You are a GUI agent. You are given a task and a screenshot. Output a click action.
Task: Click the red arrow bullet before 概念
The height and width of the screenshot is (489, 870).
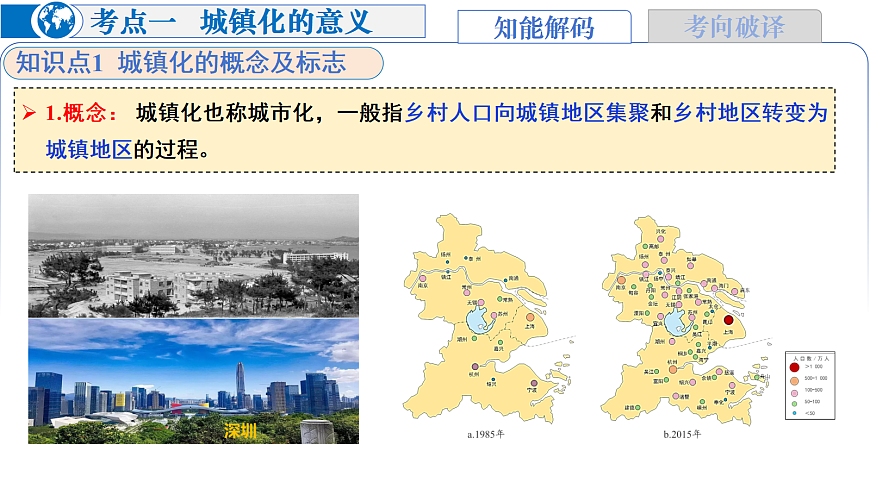tap(31, 113)
